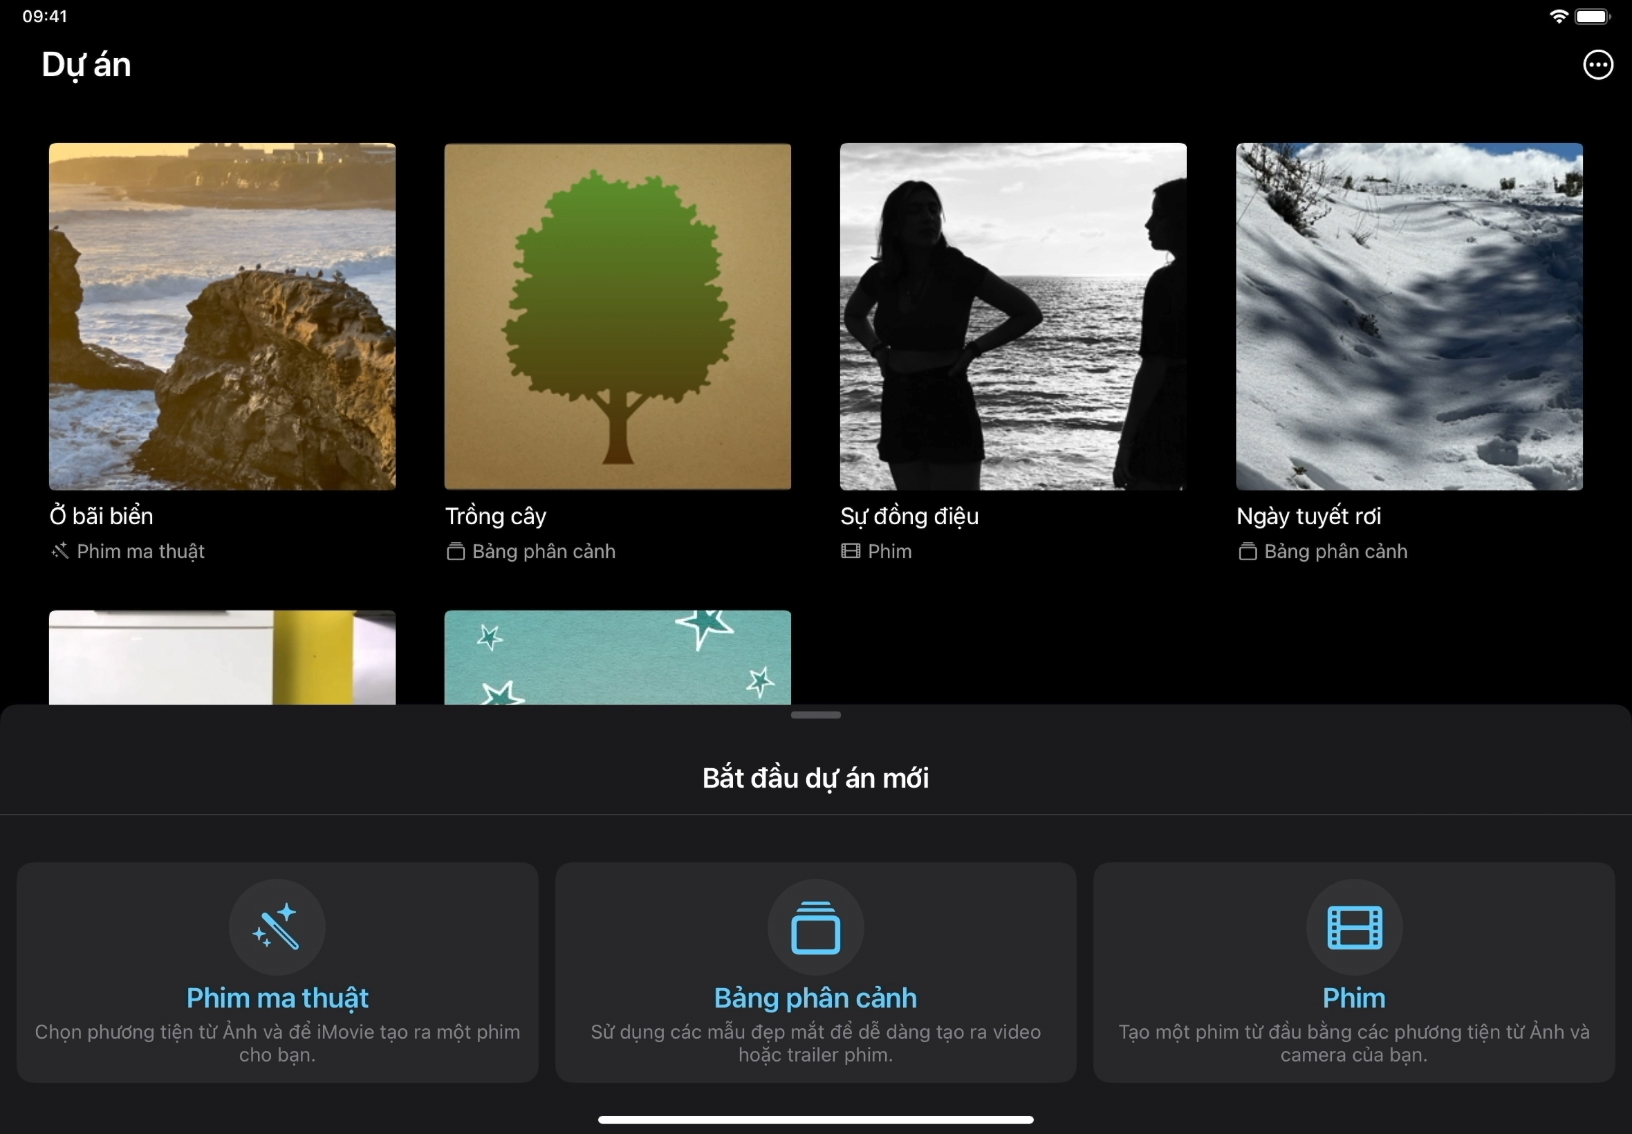Click small wand icon under Ở bãi biển

[60, 551]
